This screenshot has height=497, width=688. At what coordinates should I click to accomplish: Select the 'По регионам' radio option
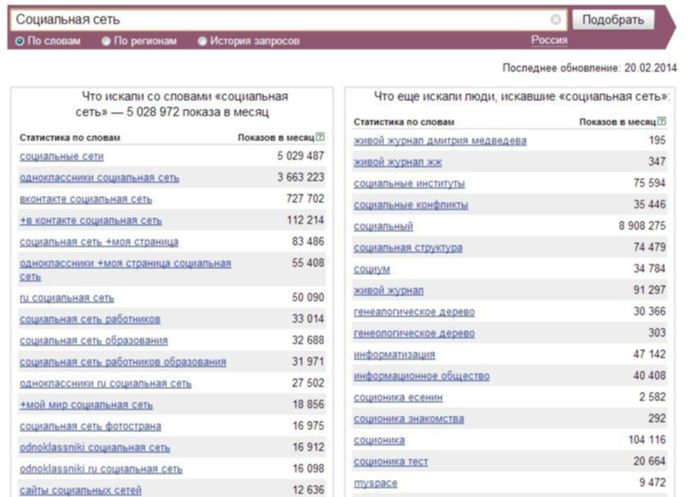click(x=106, y=41)
